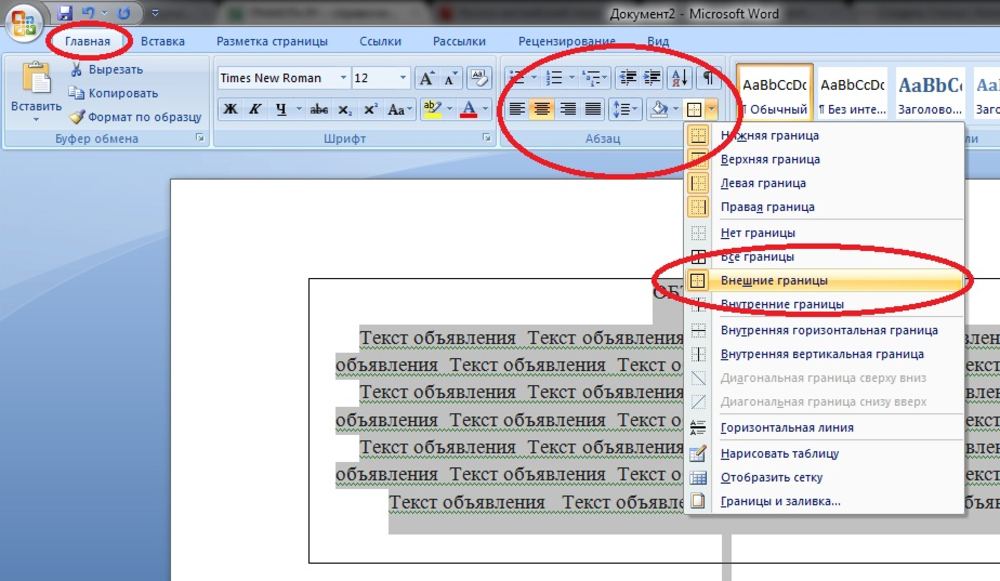The width and height of the screenshot is (1000, 581).
Task: Decrease paragraph indent
Action: pos(628,78)
